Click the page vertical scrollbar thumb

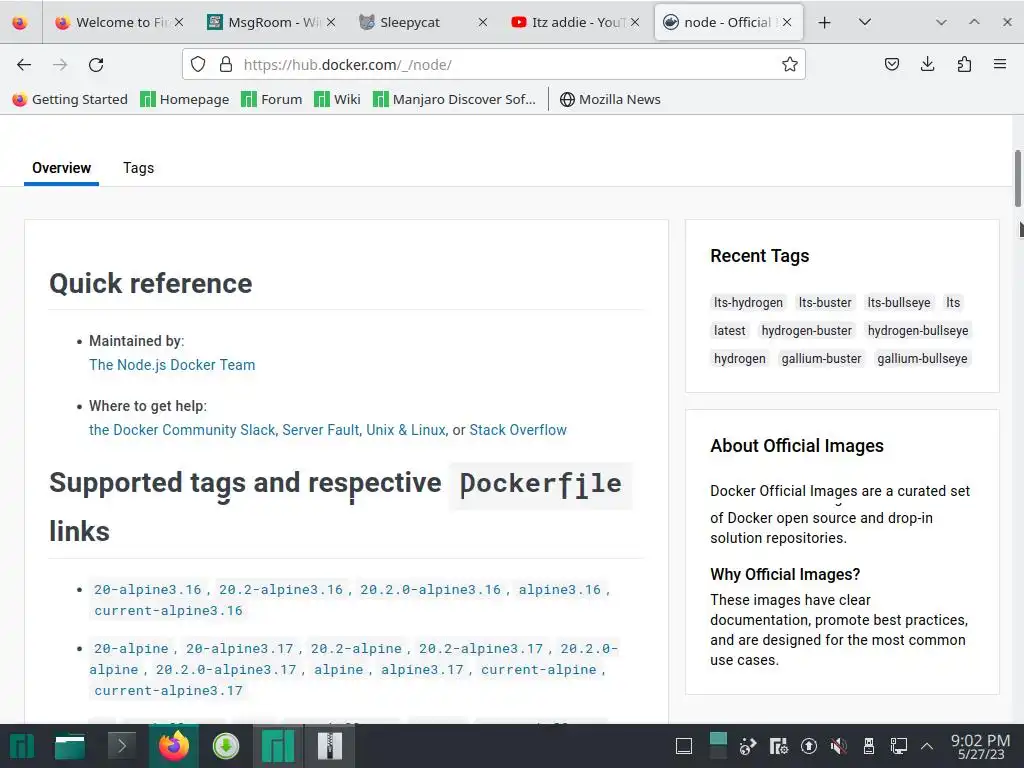click(1017, 178)
